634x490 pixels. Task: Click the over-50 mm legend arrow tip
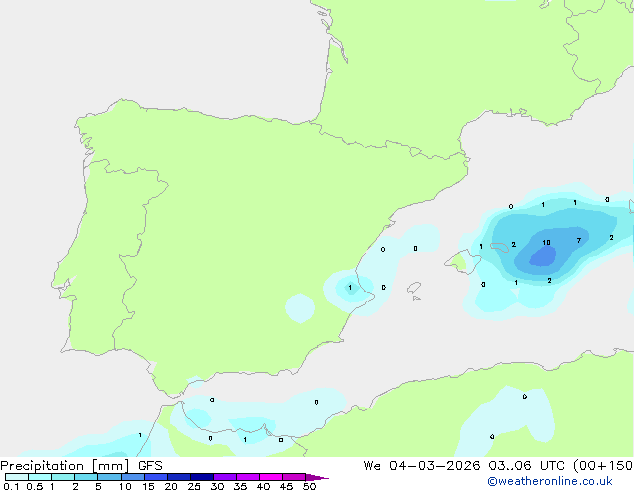tap(317, 477)
